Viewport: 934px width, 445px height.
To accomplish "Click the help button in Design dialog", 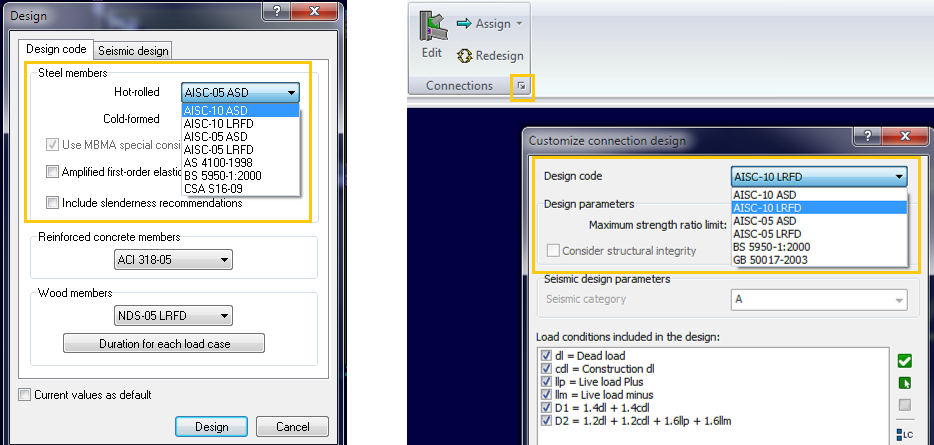I will point(276,11).
